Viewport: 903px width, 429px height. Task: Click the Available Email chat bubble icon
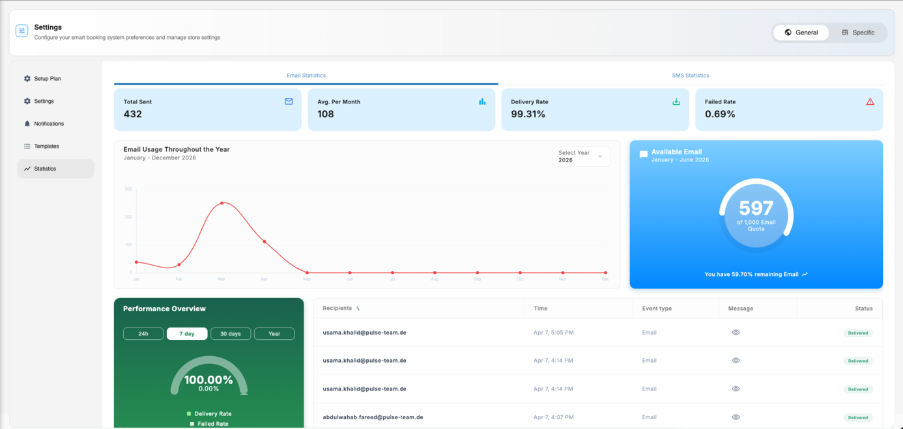643,155
